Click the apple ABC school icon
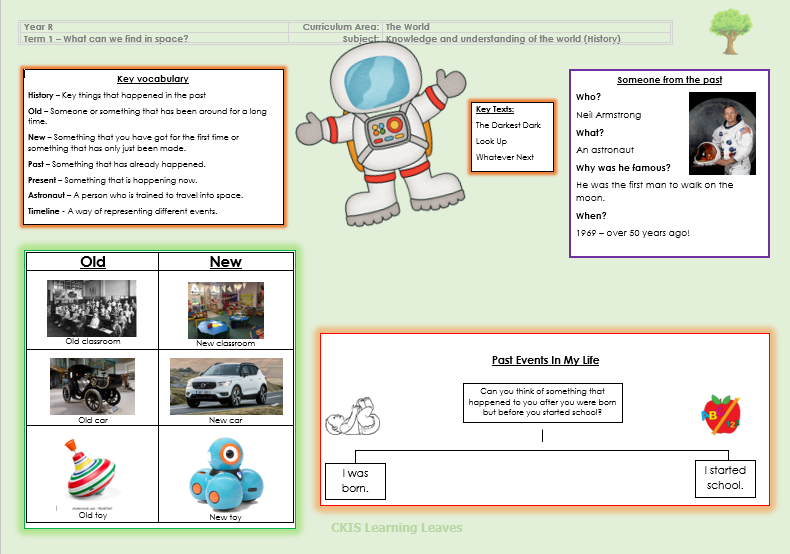790x554 pixels. 721,414
